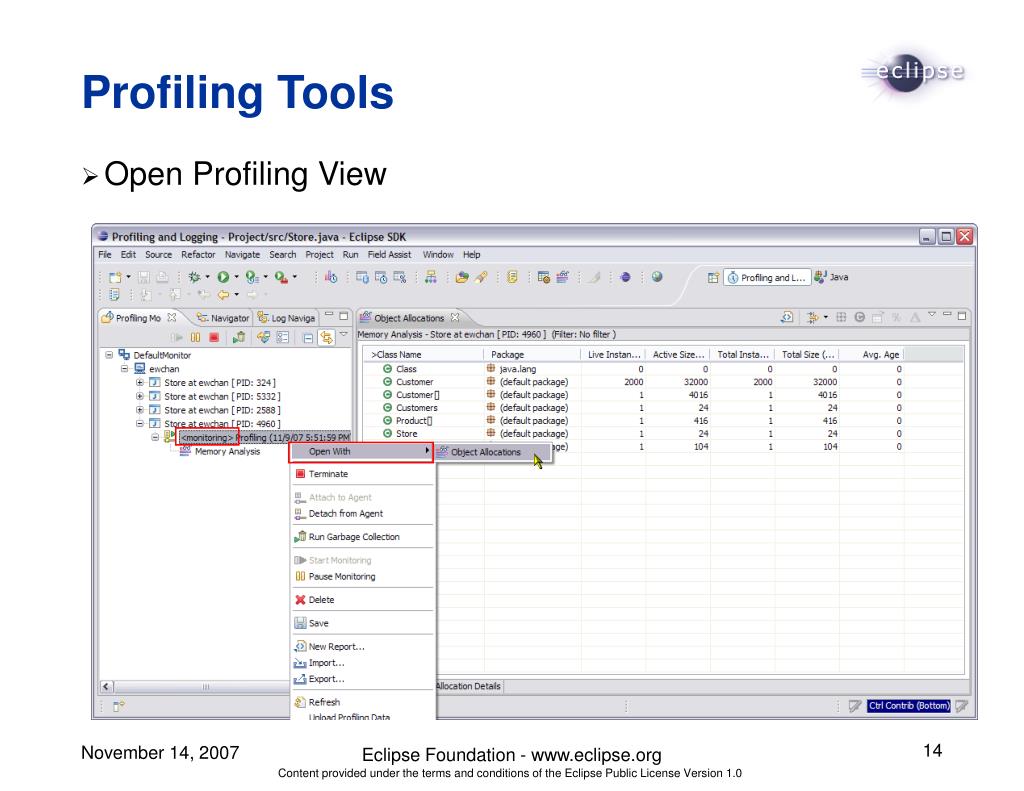This screenshot has height=791, width=1024.
Task: Expand Store at ewchan PID 2588
Action: pos(139,410)
